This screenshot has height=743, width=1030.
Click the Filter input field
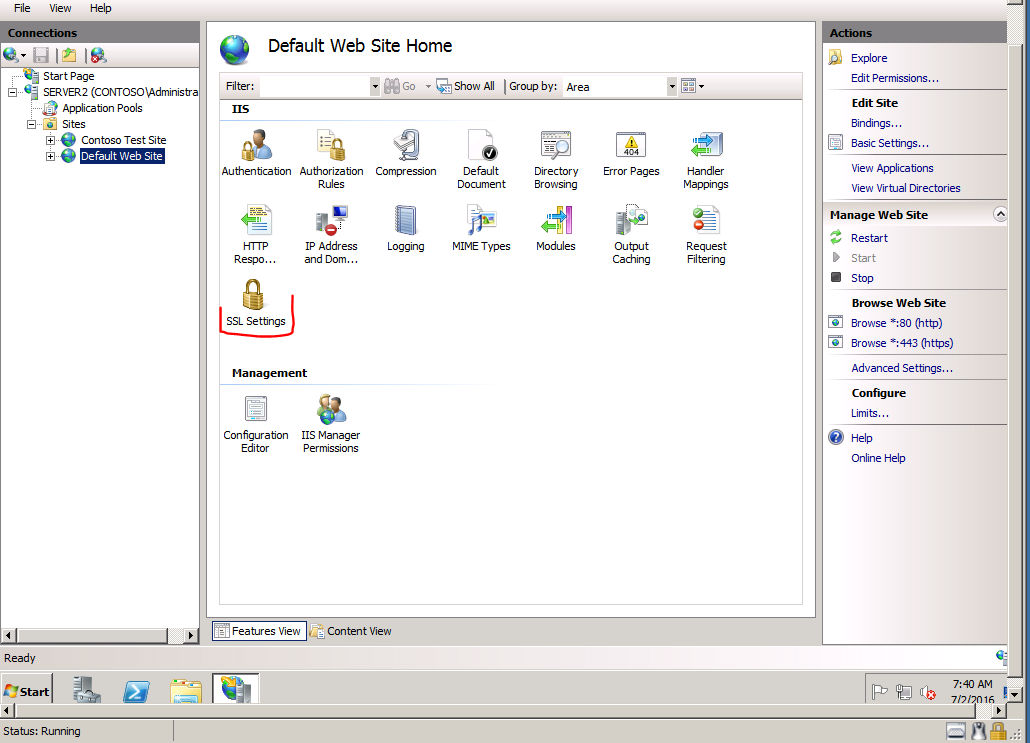[x=315, y=87]
